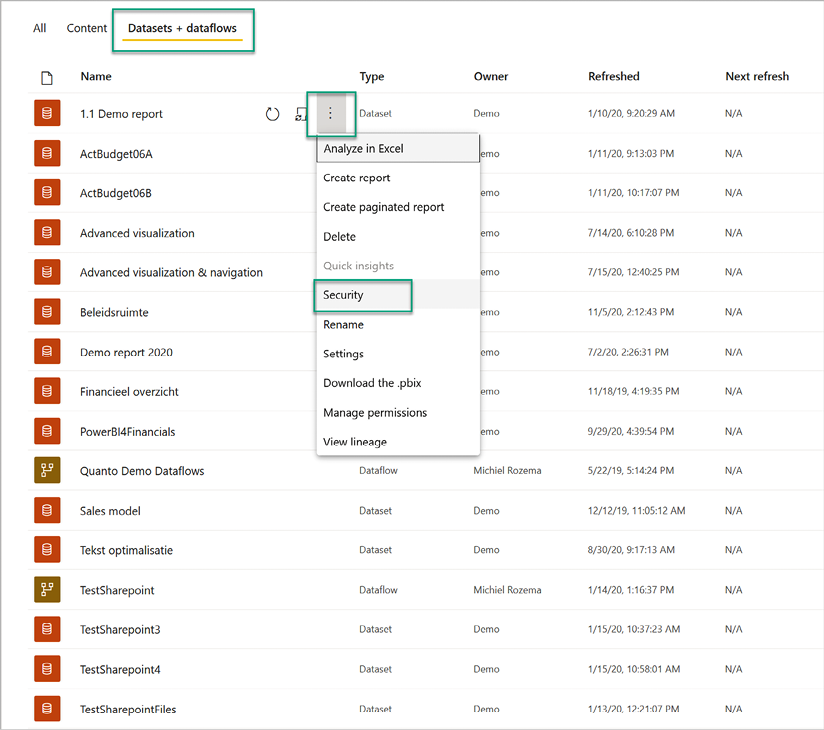The image size is (824, 730).
Task: Click the dataset icon next to TestSharepointFiles
Action: click(47, 708)
